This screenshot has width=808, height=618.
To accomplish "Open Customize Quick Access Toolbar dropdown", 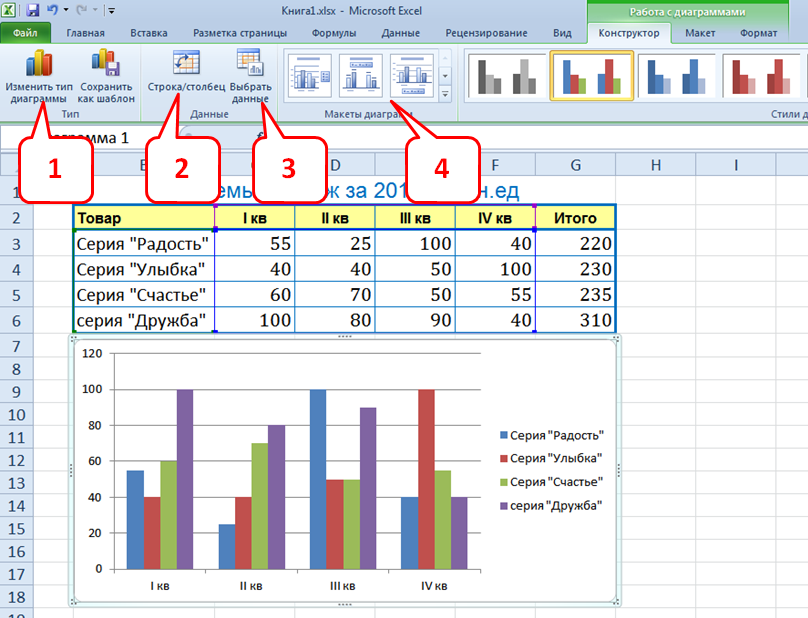I will coord(110,11).
